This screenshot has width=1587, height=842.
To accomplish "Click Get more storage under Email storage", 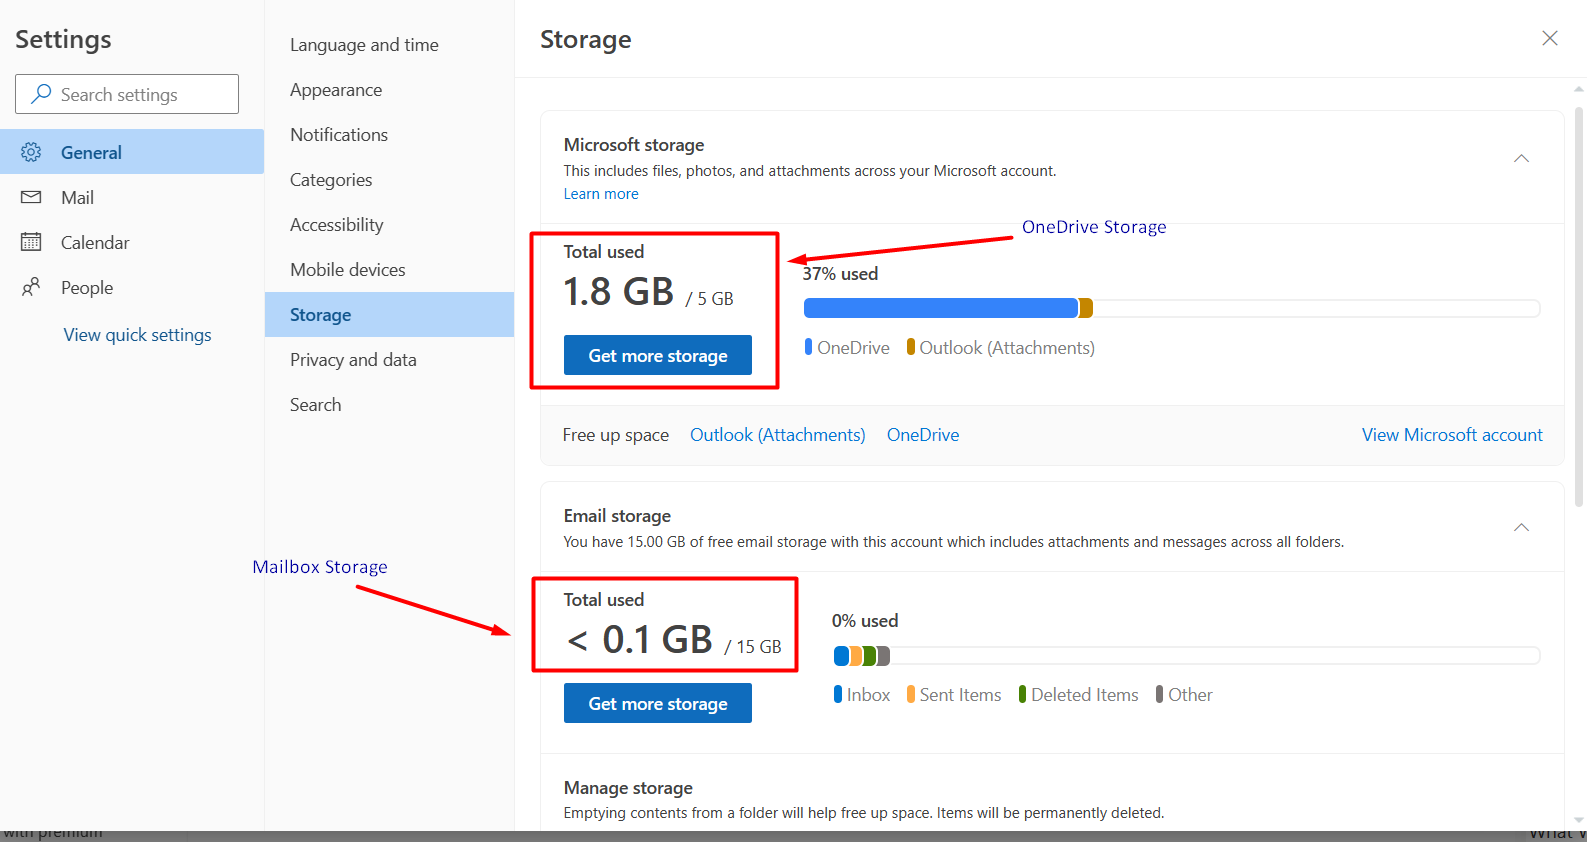I will pos(657,703).
